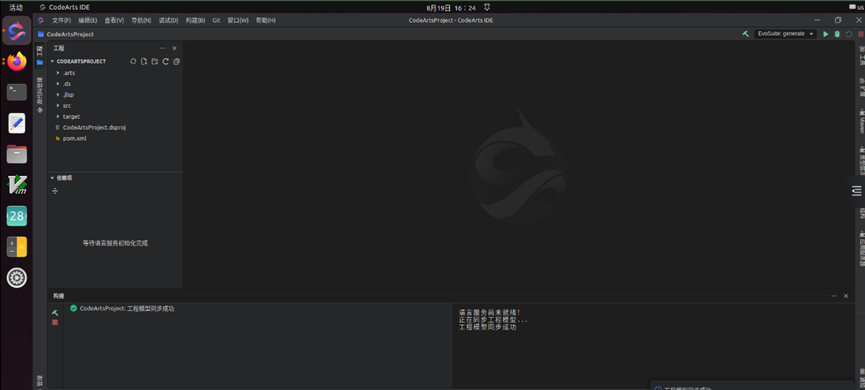The height and width of the screenshot is (390, 865).
Task: Open the 帮助(H) menu
Action: (265, 20)
